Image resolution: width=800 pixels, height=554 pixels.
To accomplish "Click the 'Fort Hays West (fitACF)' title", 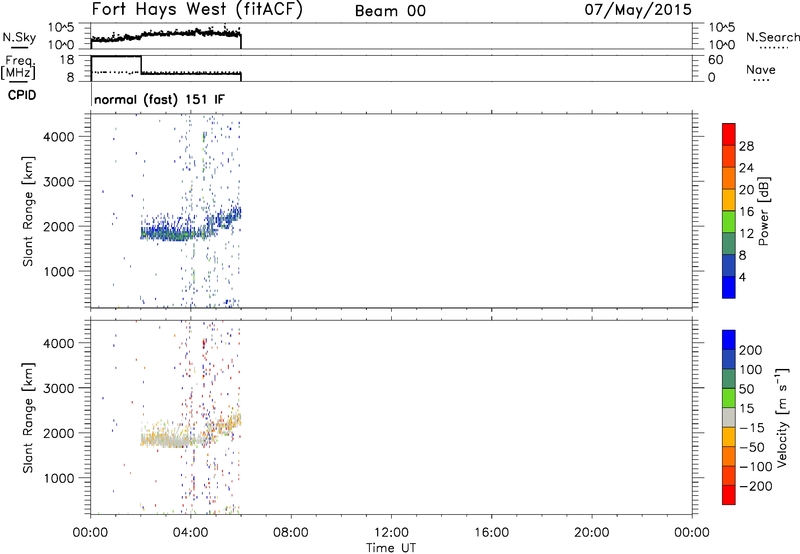I will [x=197, y=9].
